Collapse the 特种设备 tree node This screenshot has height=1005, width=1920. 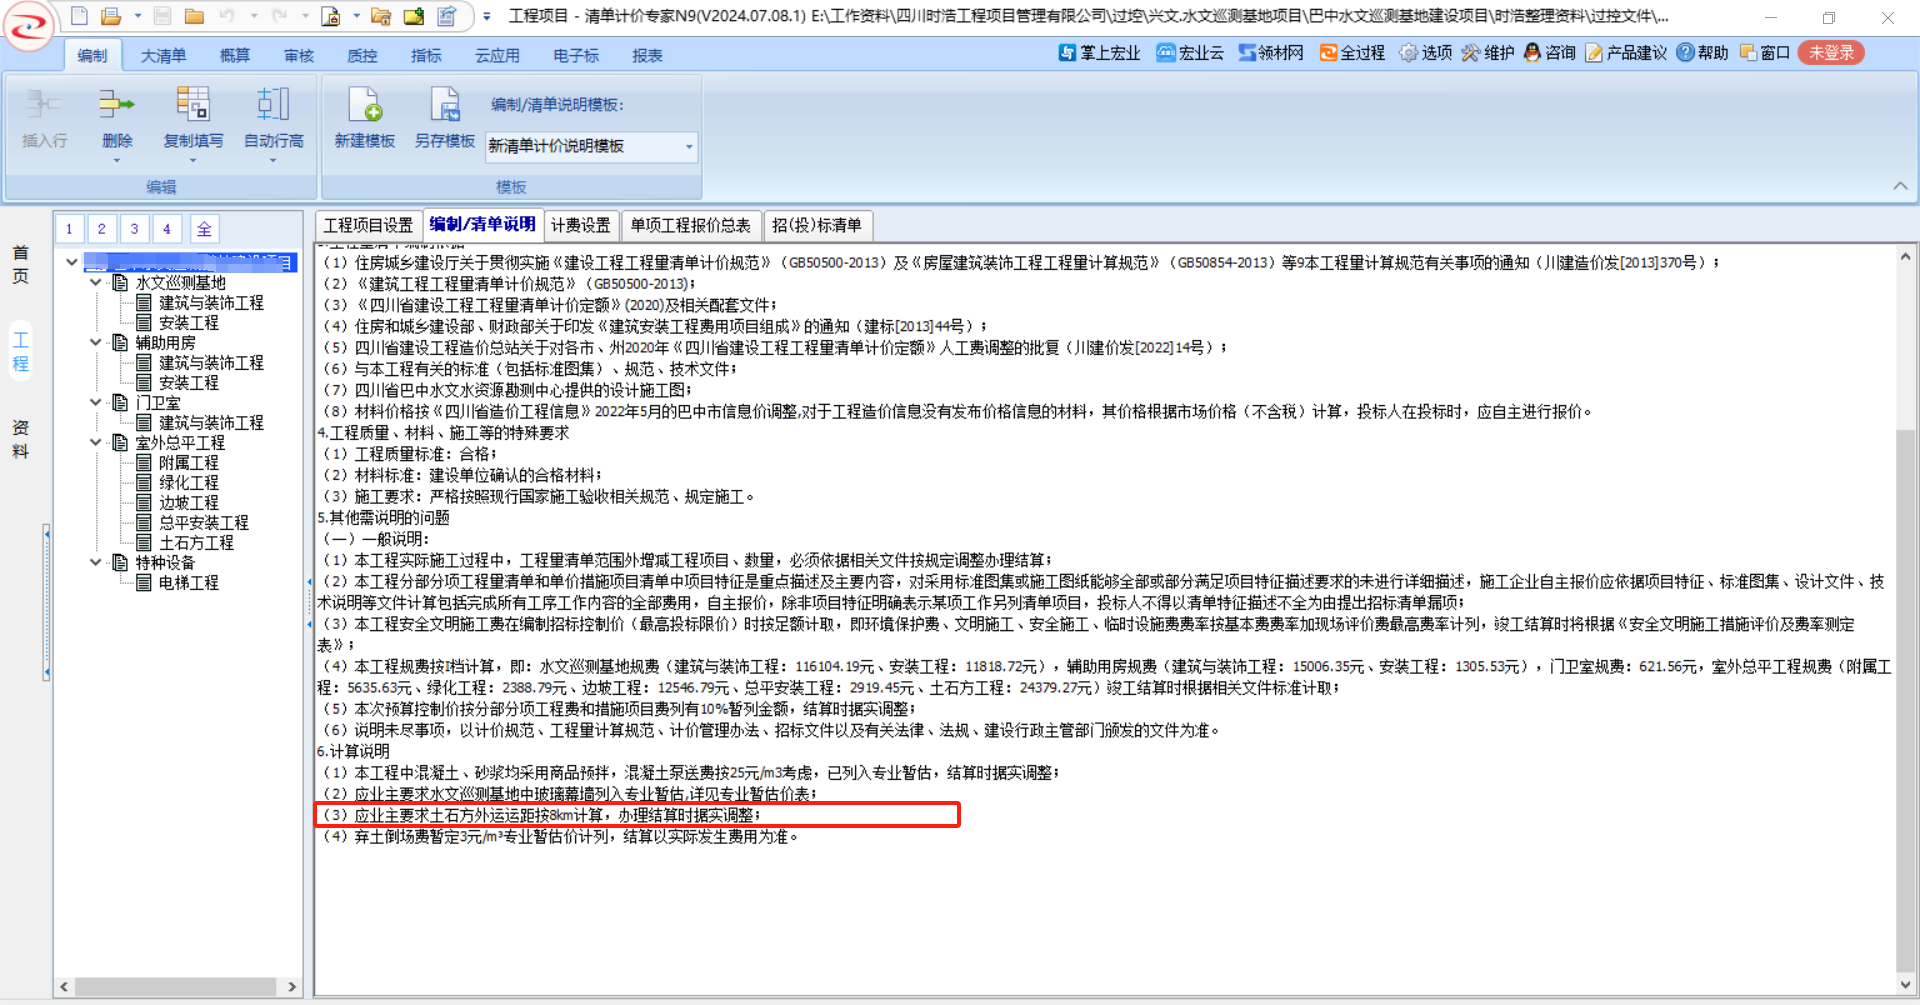96,563
